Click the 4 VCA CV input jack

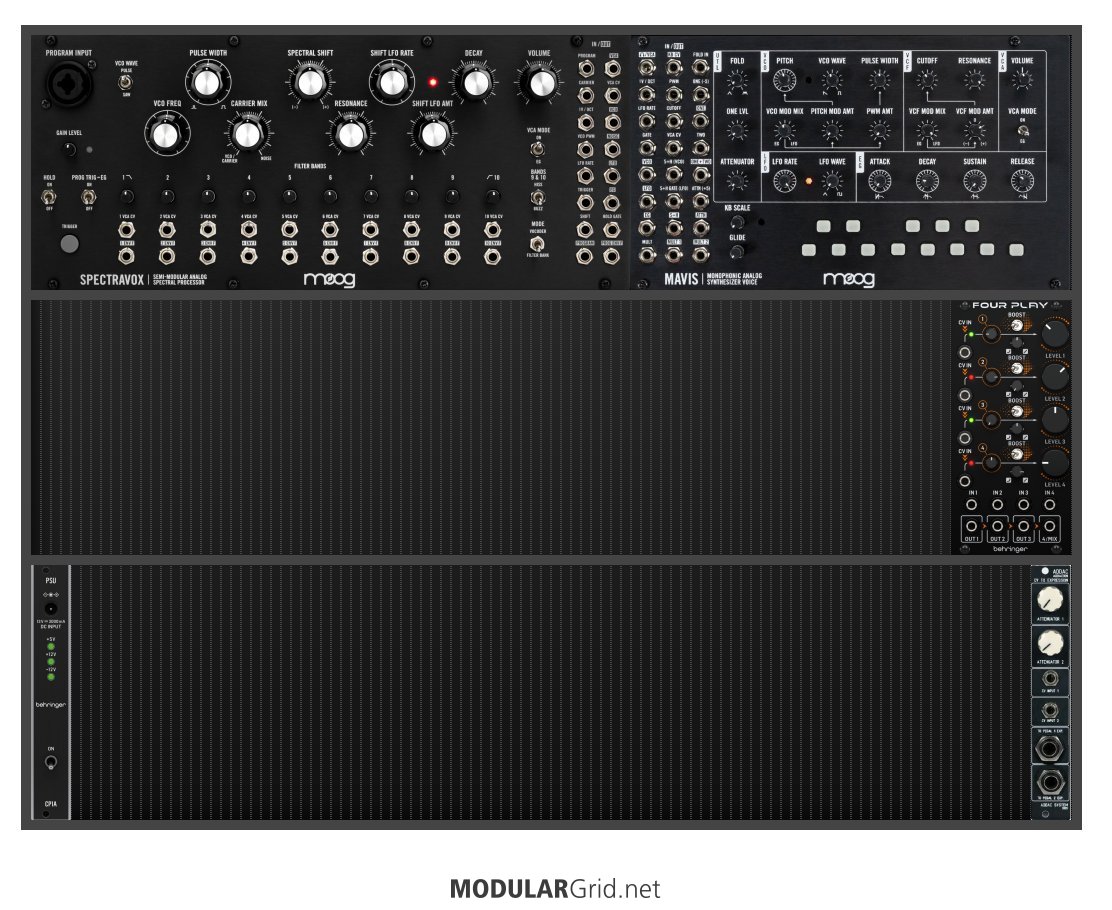click(x=248, y=230)
